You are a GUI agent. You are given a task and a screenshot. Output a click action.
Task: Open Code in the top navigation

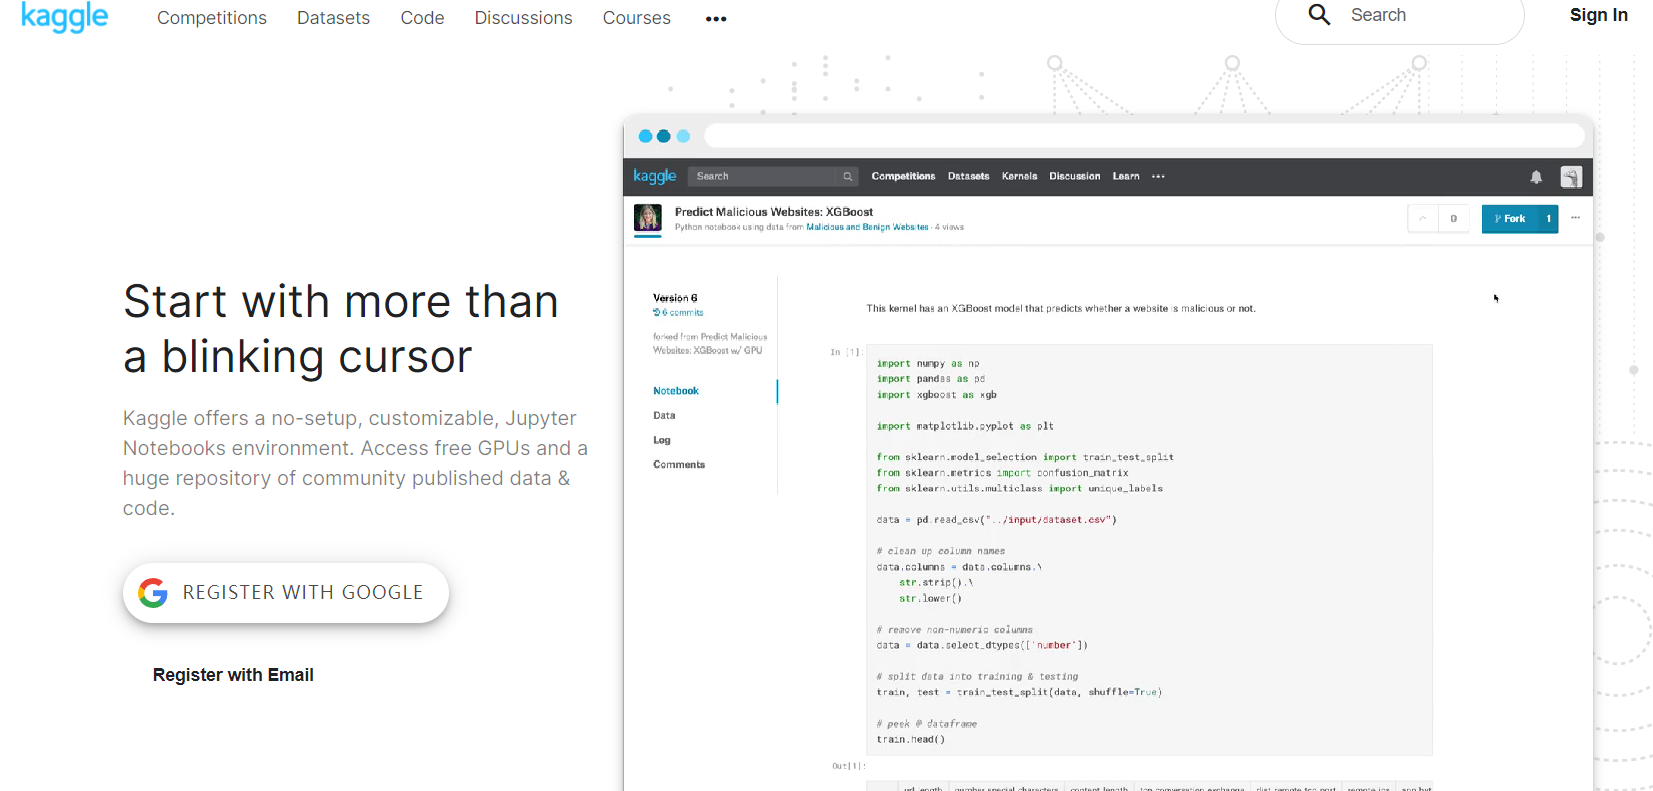coord(422,18)
